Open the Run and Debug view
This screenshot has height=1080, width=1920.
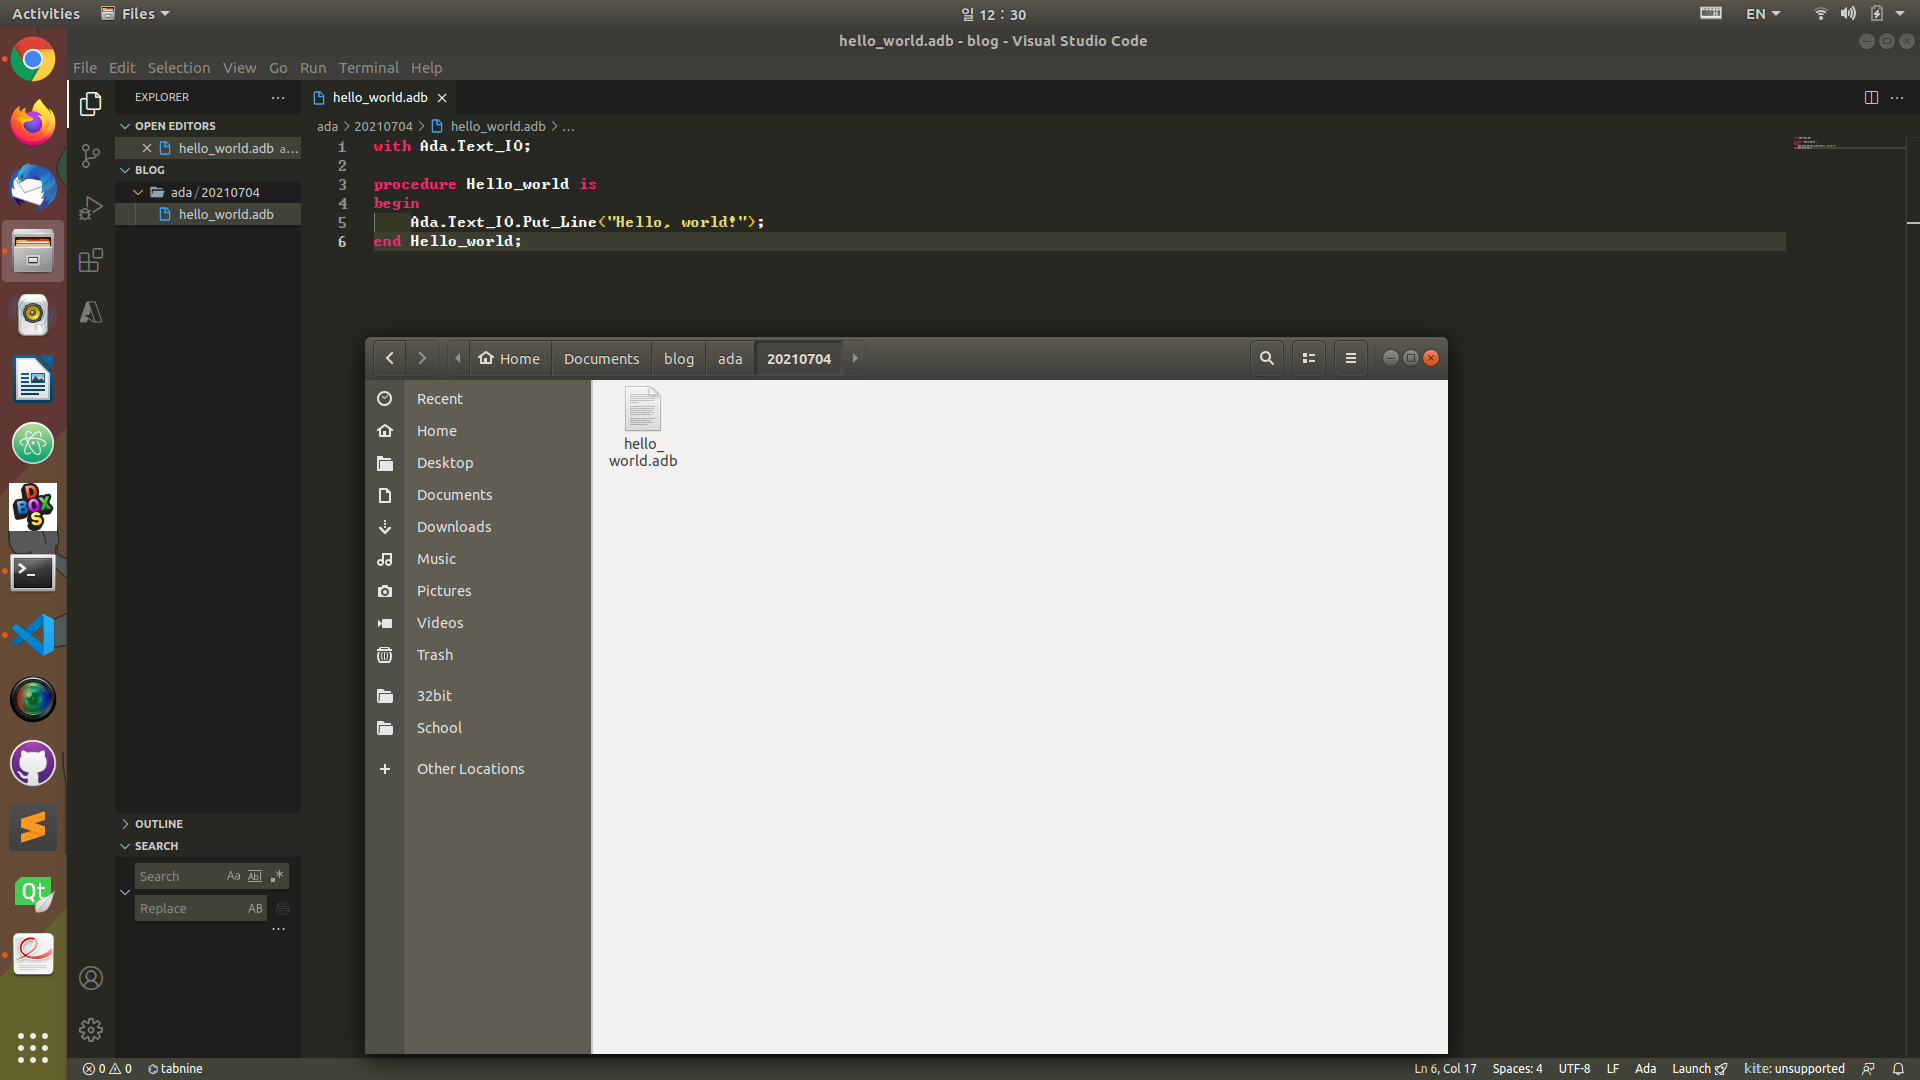[x=91, y=208]
